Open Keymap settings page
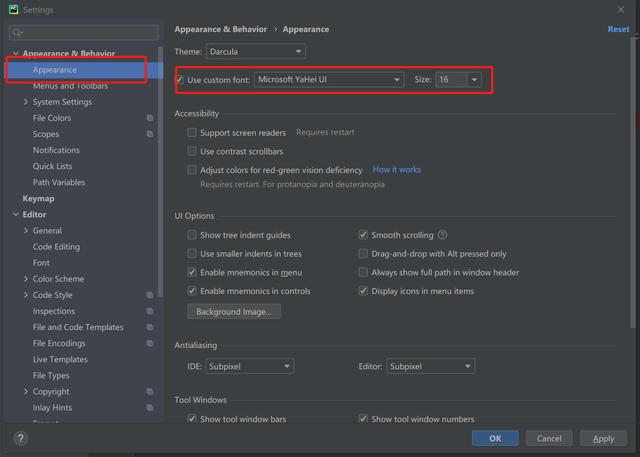The height and width of the screenshot is (457, 640). [38, 199]
